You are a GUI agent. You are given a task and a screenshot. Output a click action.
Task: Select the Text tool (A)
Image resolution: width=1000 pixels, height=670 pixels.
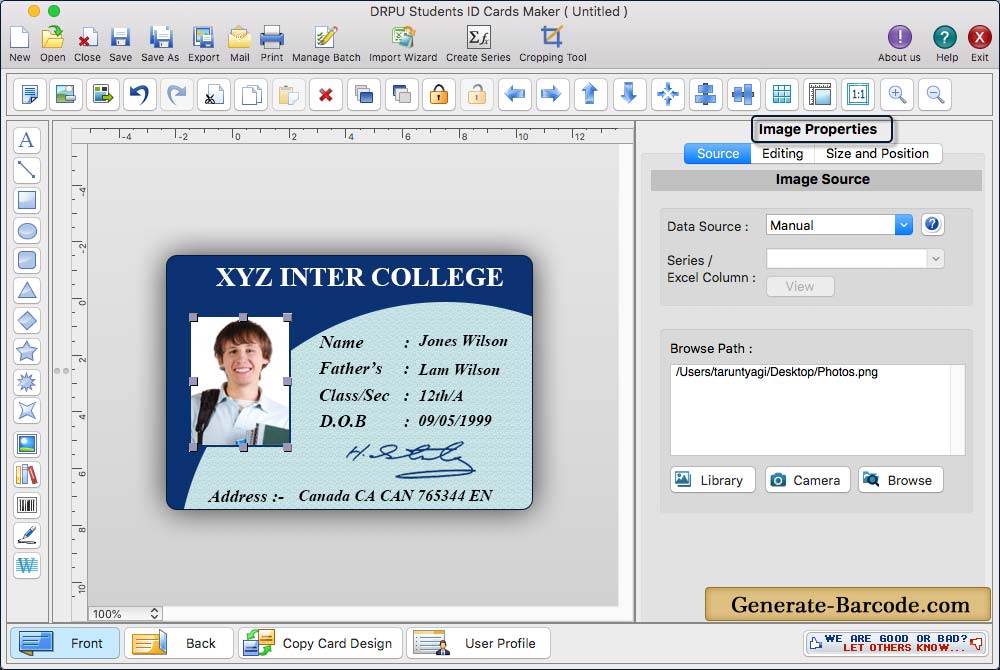[27, 140]
